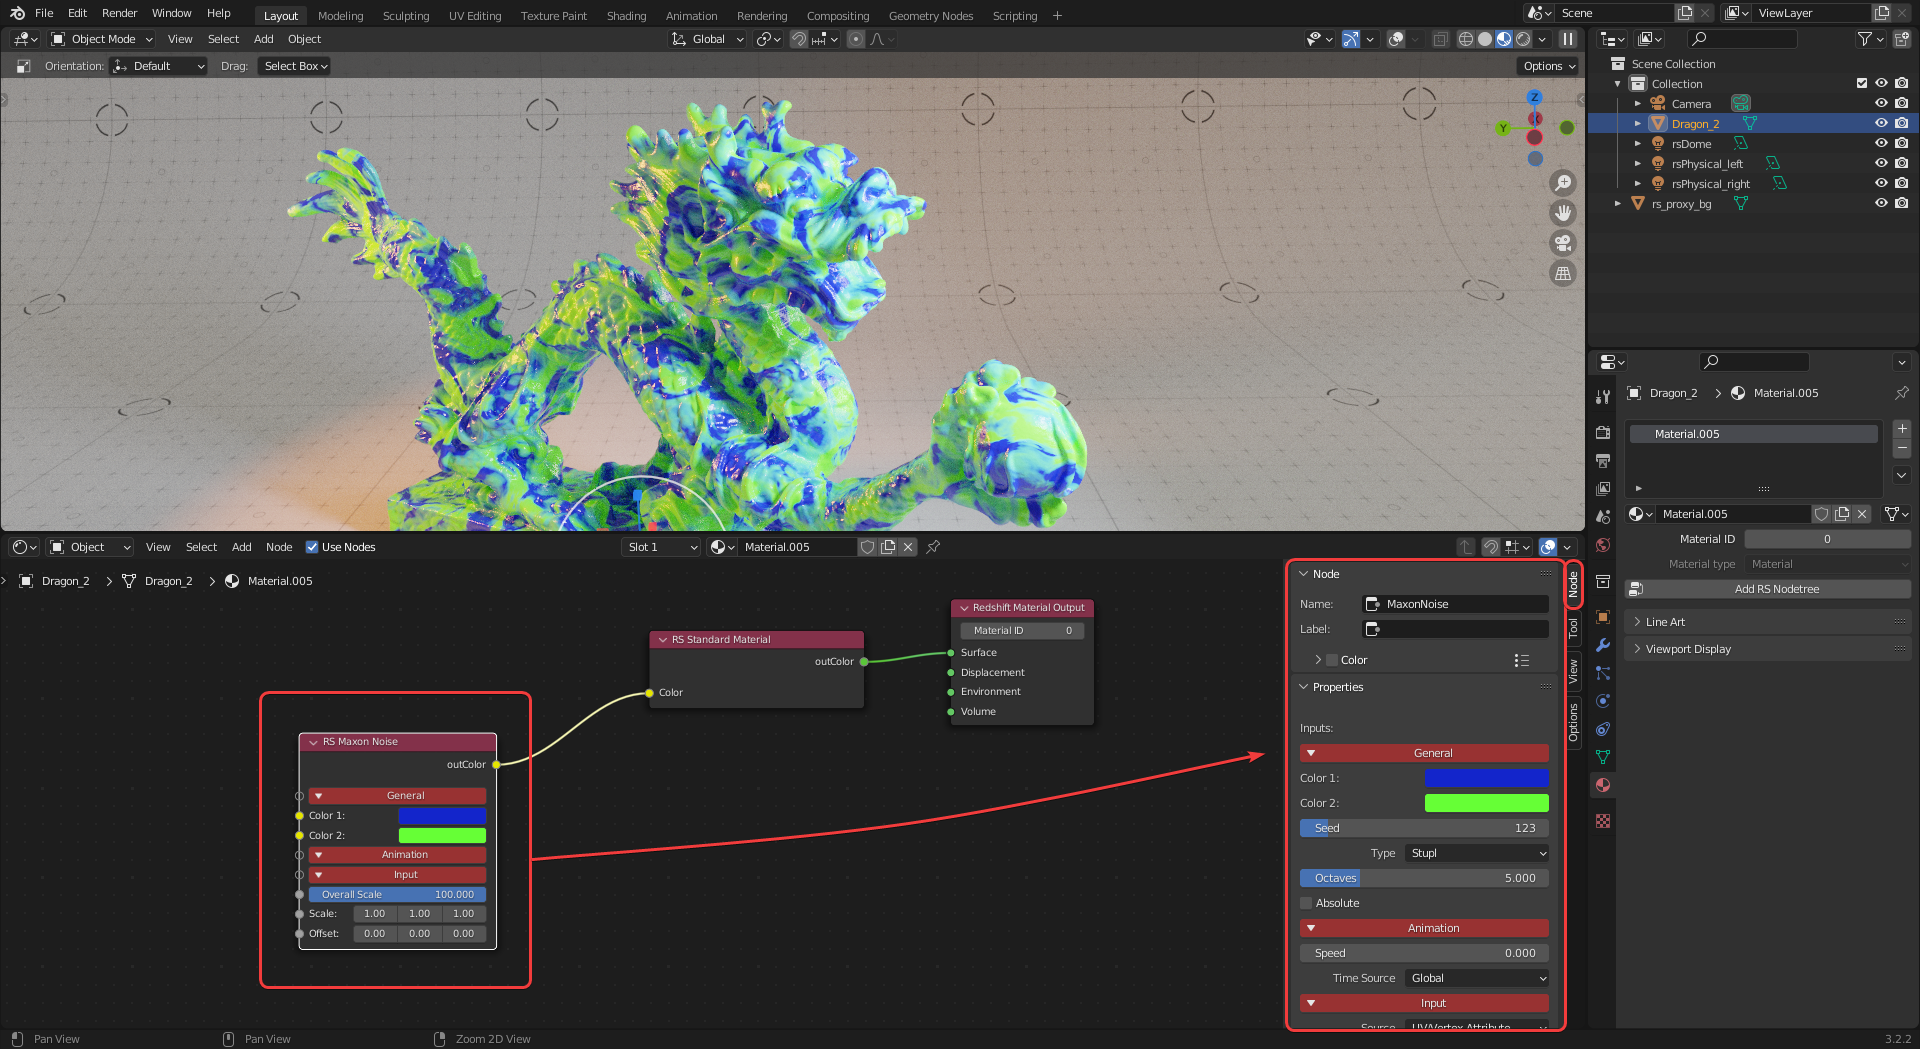Screen dimensions: 1920x1049
Task: Switch to the Shading workspace tab
Action: click(x=626, y=16)
